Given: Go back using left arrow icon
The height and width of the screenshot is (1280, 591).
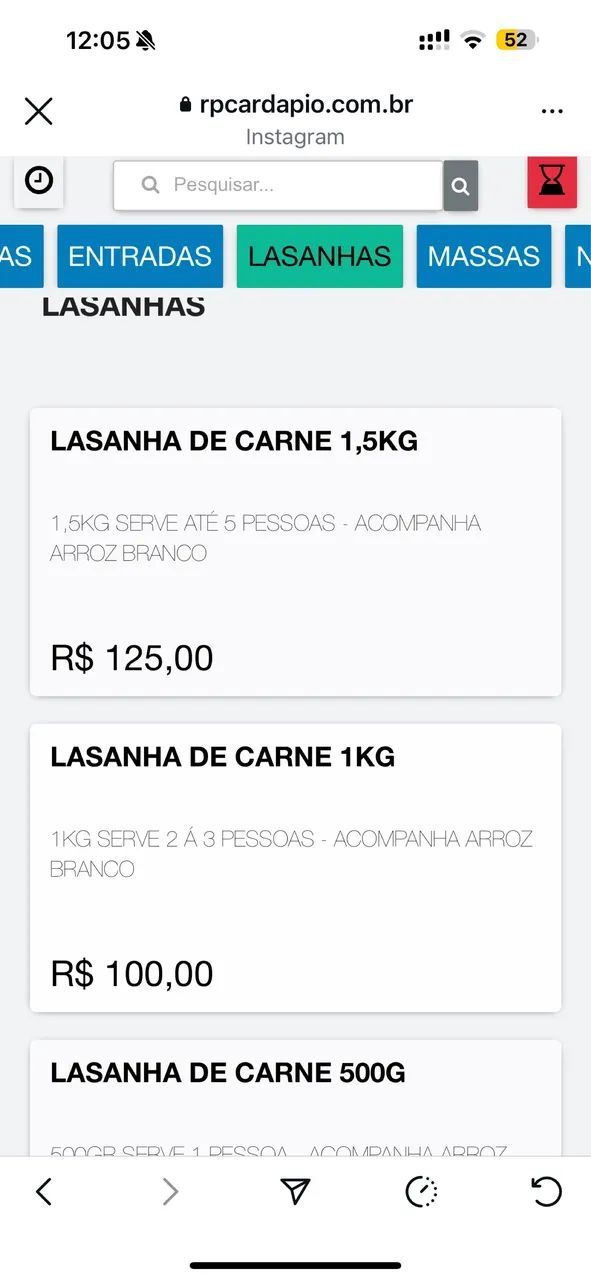Looking at the screenshot, I should tap(45, 1191).
